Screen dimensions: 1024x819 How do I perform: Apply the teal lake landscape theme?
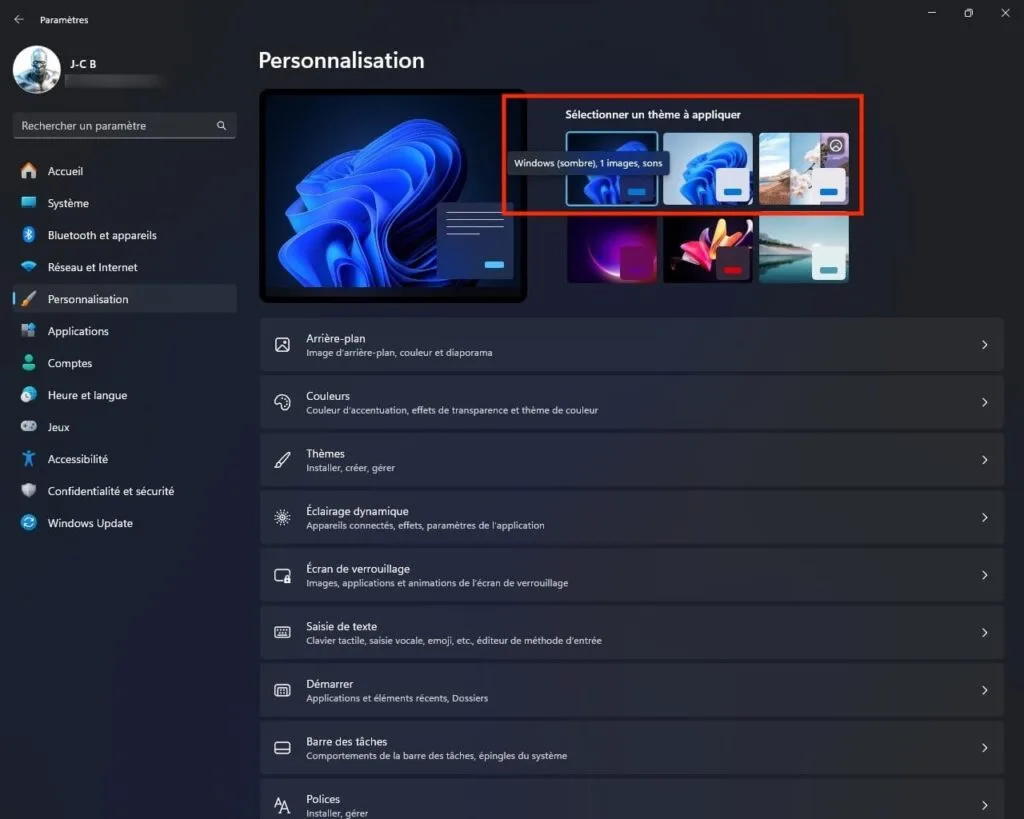pos(804,249)
